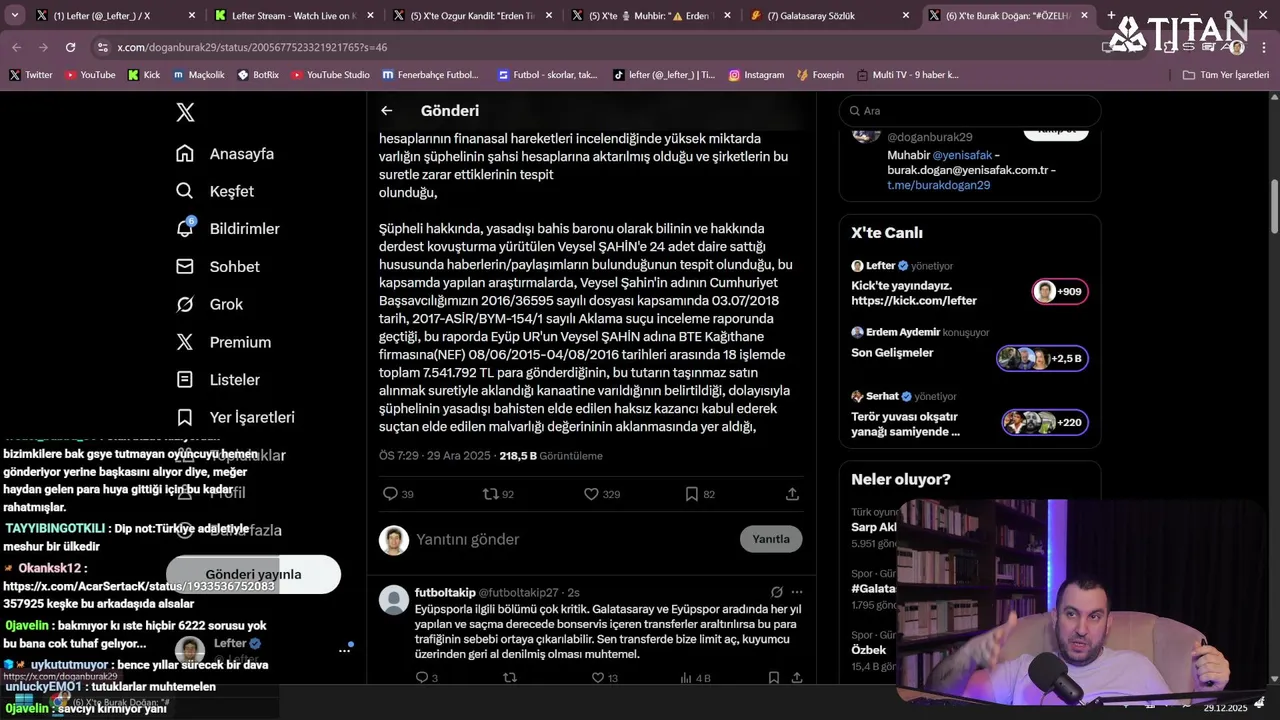Open Anasayfa home page
The image size is (1280, 720).
tap(225, 154)
